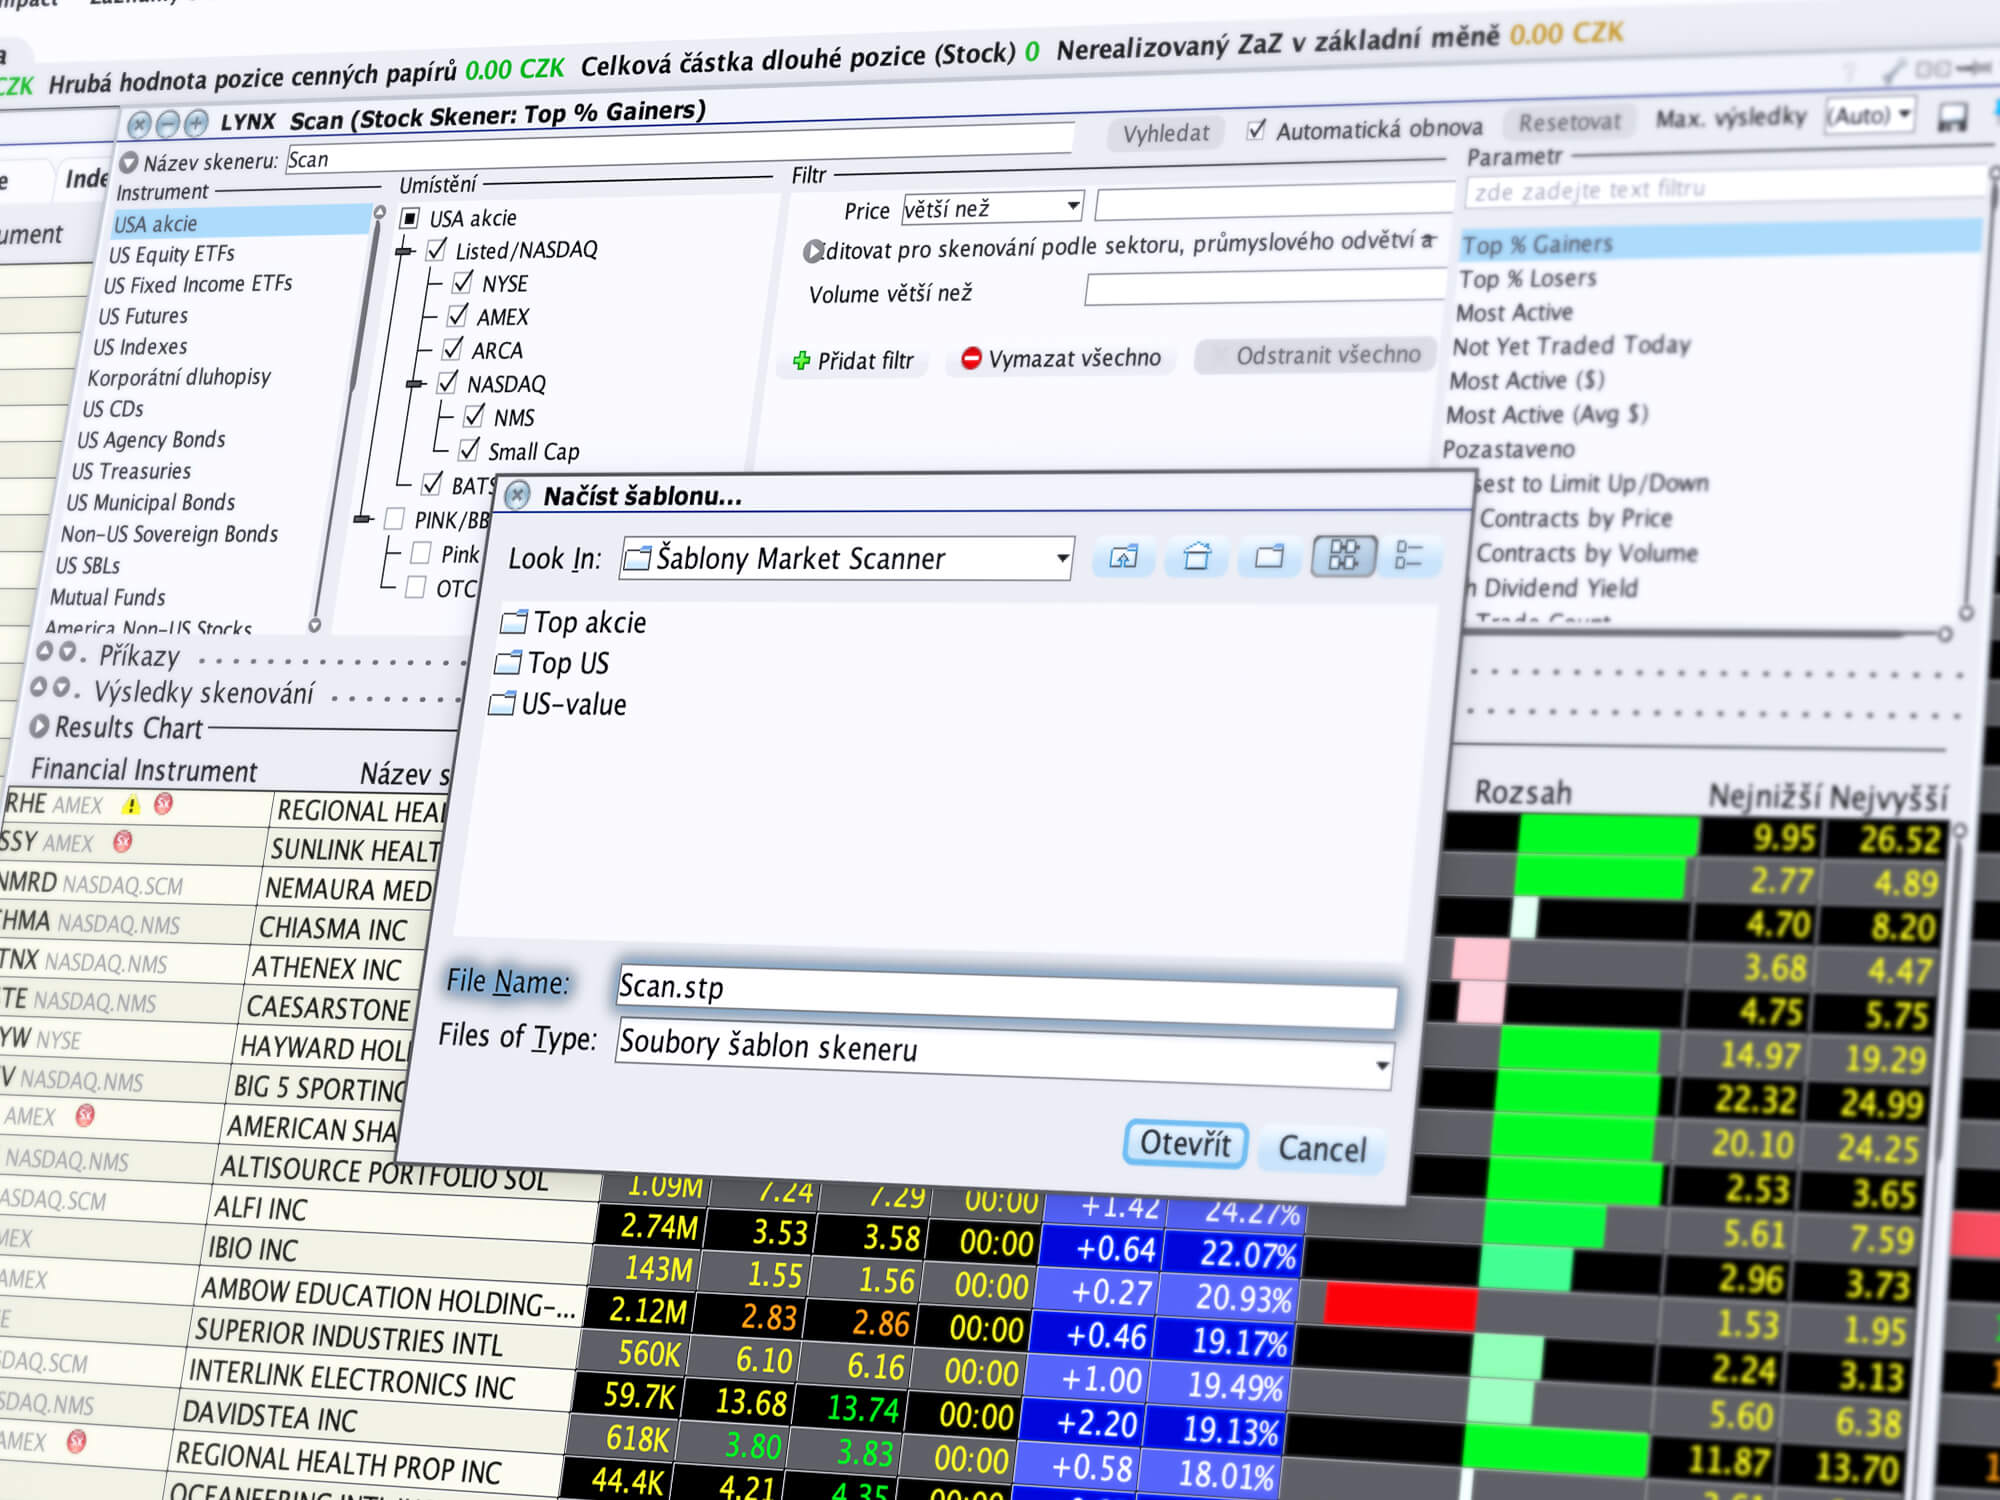Click the new folder icon in template dialog
This screenshot has width=2000, height=1500.
coord(1269,561)
